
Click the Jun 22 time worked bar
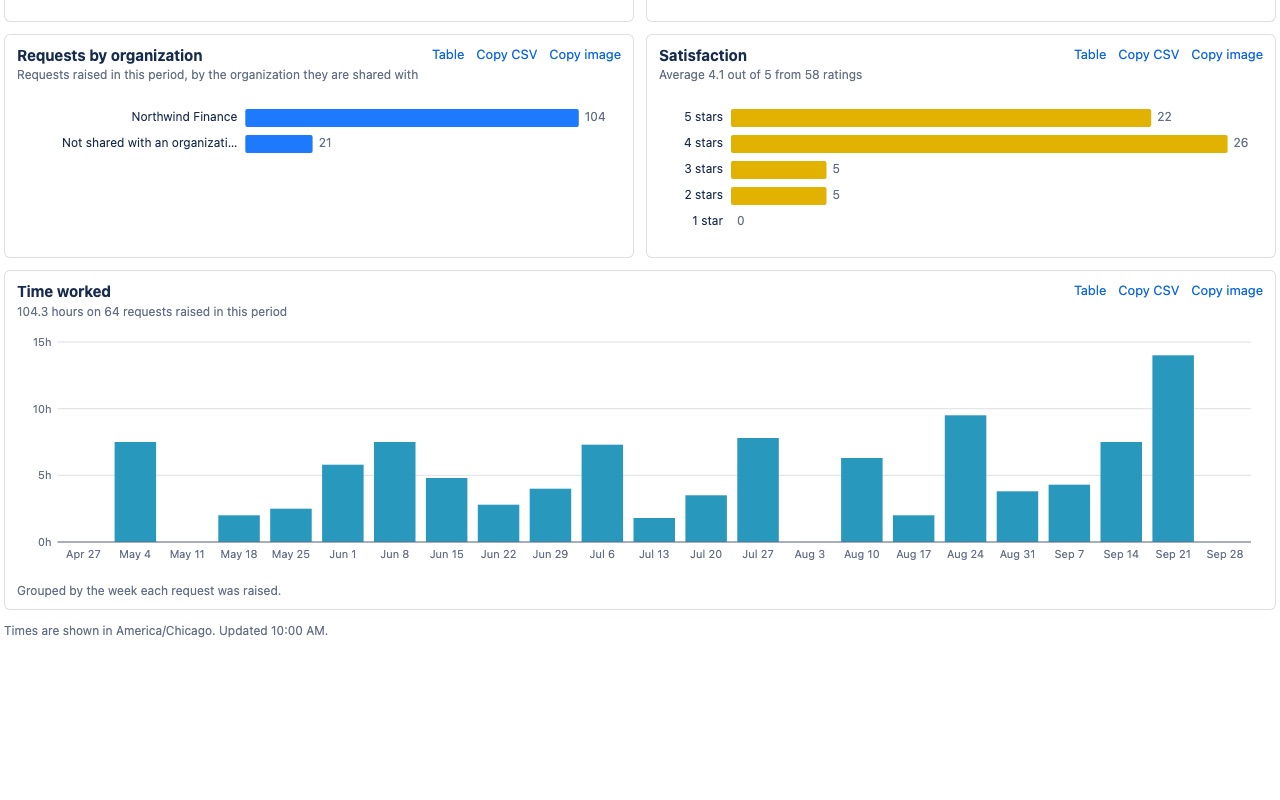coord(499,523)
